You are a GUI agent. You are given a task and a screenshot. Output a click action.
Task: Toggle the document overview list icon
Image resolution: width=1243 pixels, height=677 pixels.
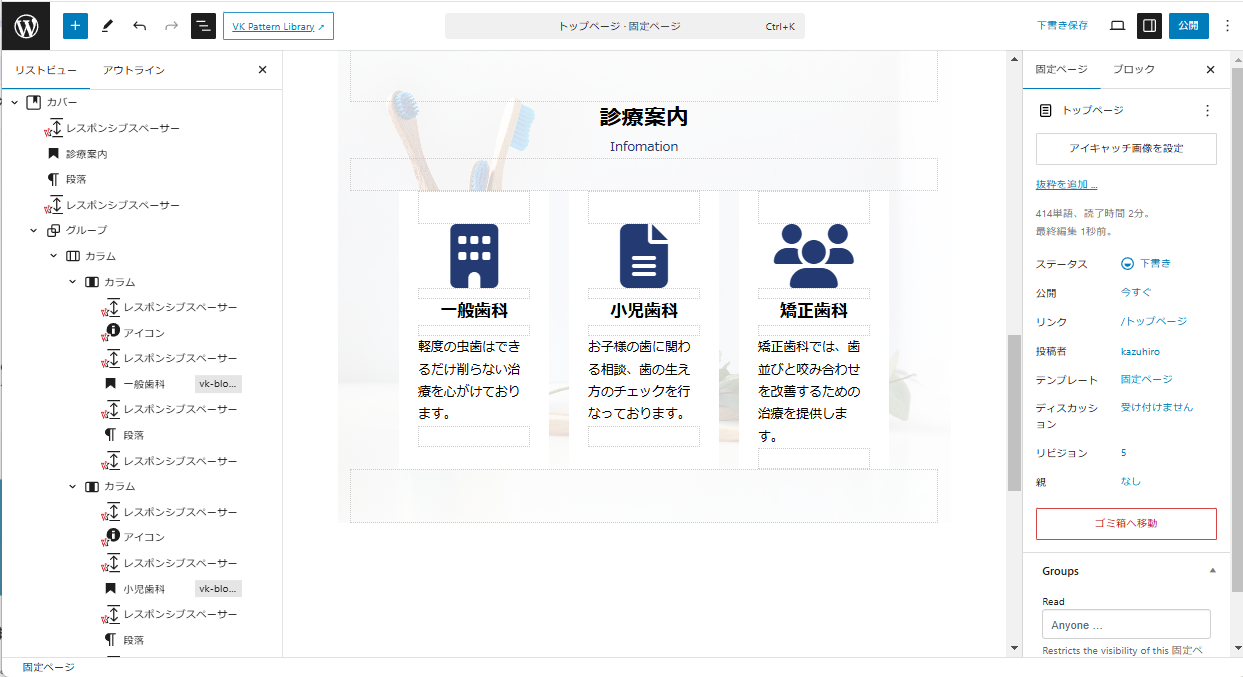click(x=203, y=26)
